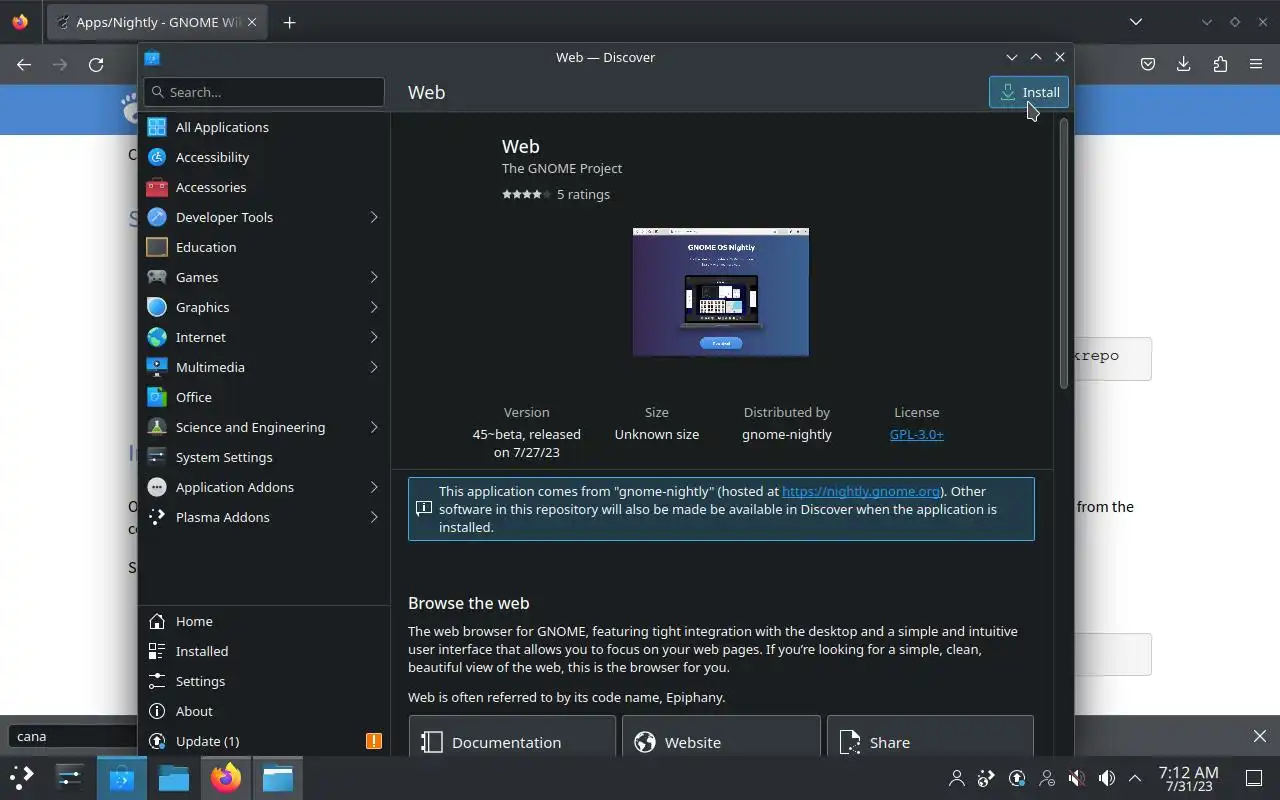Click the Discover search field
Viewport: 1280px width, 800px height.
click(264, 92)
